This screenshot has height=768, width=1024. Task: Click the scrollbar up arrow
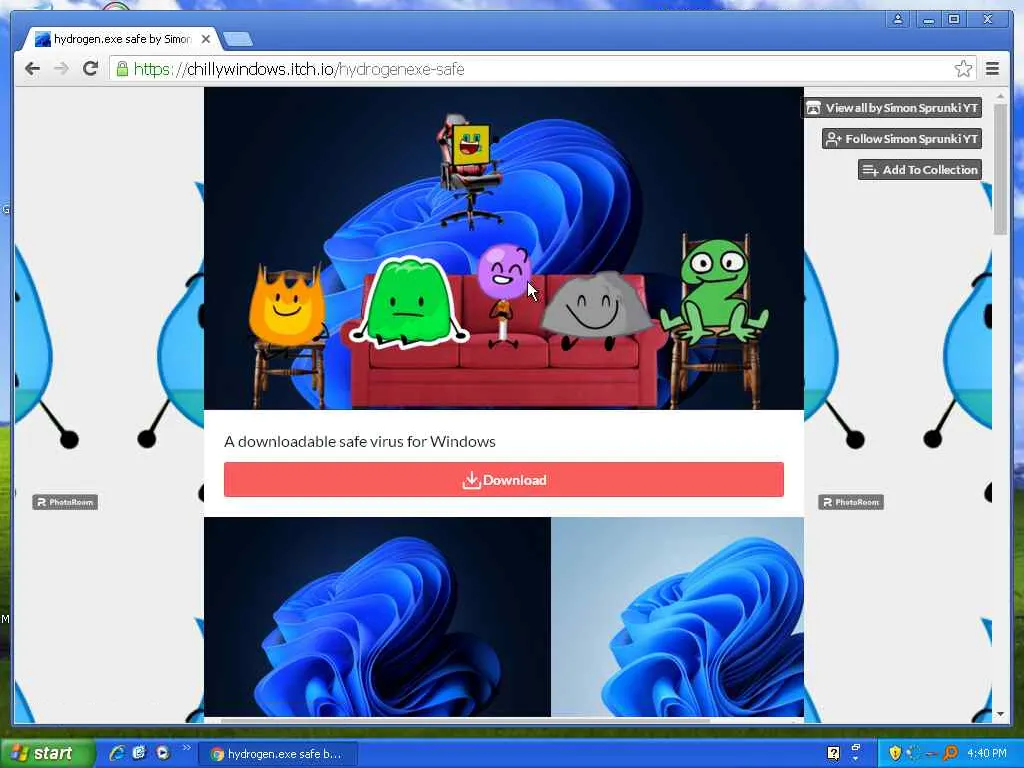coord(1000,97)
